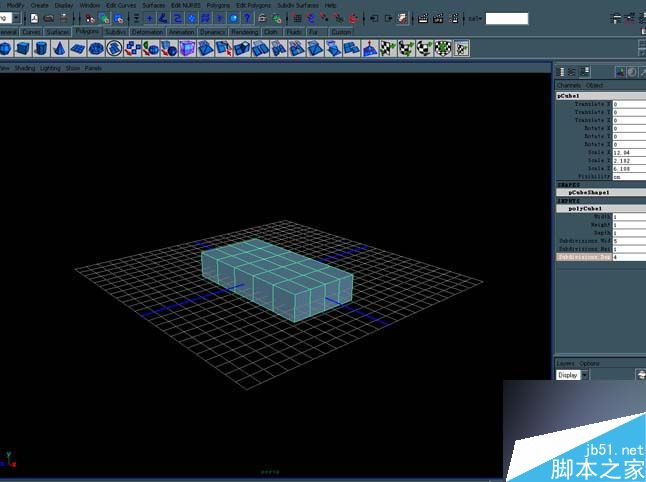Click the save scene icon
Viewport: 646px width, 482px height.
[x=63, y=18]
